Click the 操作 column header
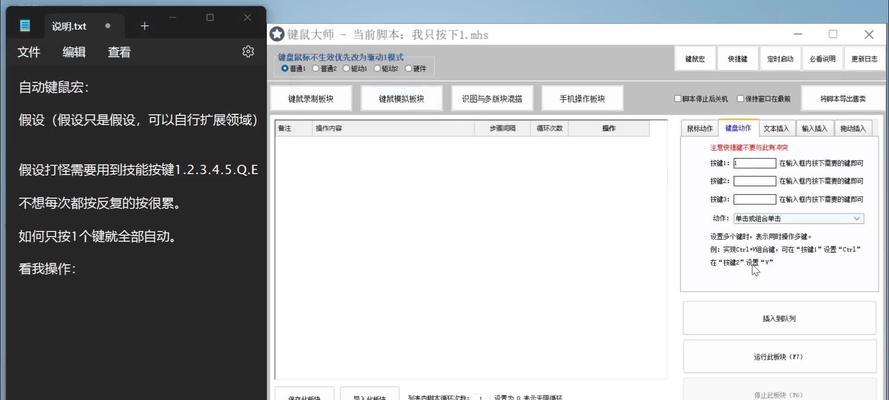 609,129
